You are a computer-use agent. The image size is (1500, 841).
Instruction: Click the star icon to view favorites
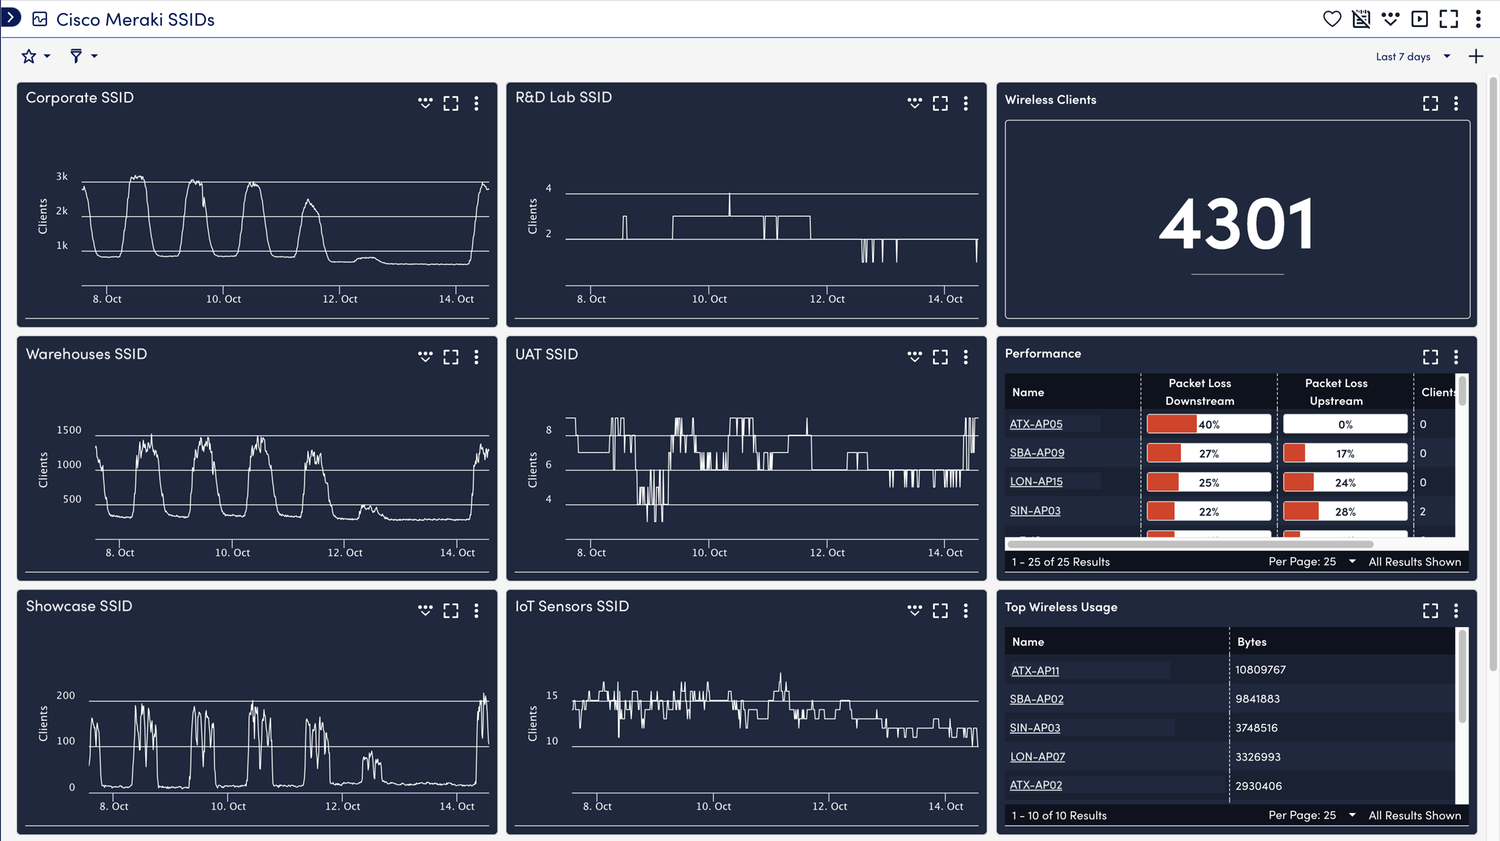pos(28,56)
